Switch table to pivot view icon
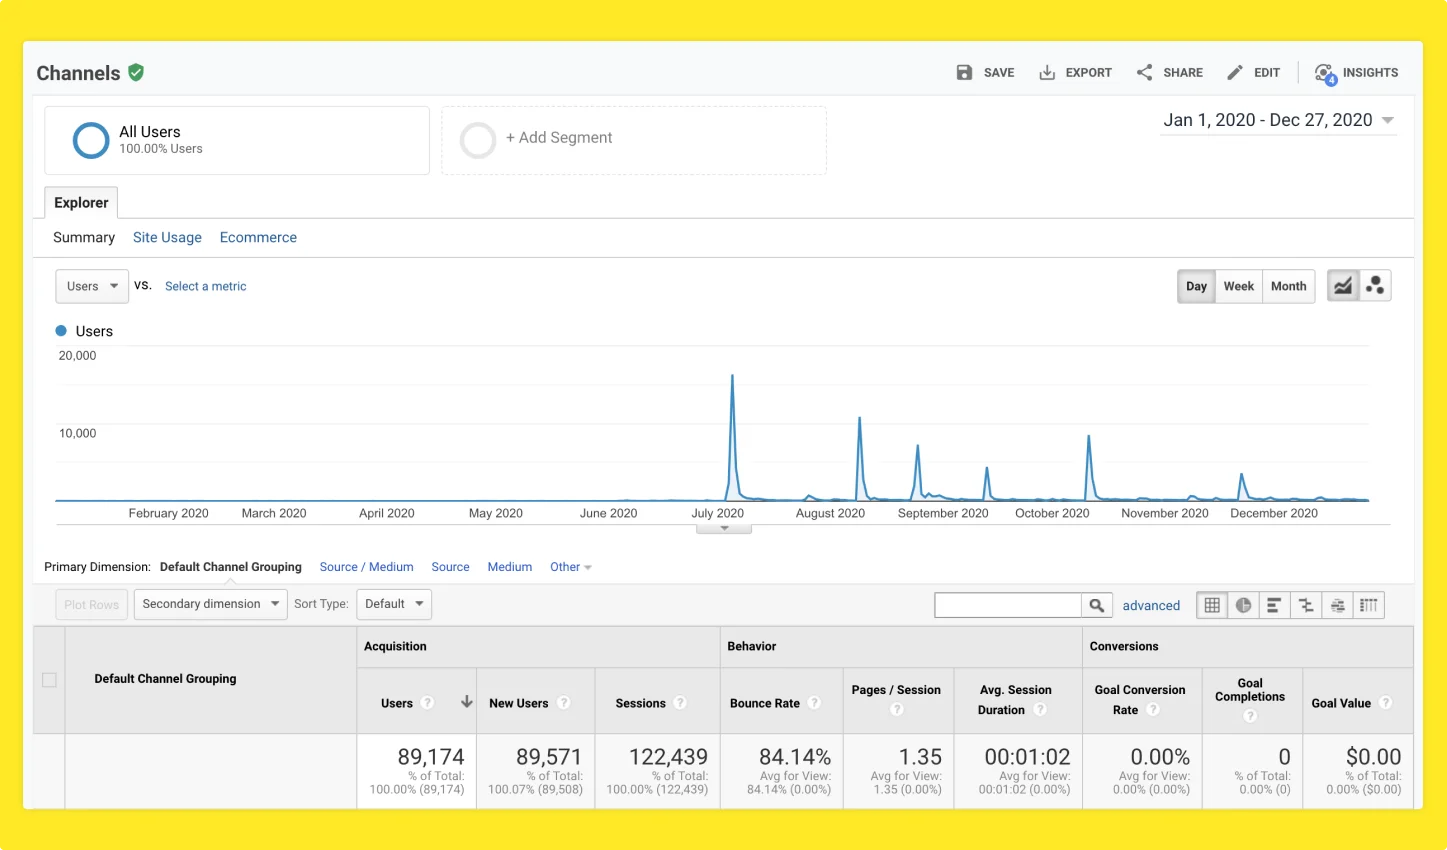 [1369, 605]
